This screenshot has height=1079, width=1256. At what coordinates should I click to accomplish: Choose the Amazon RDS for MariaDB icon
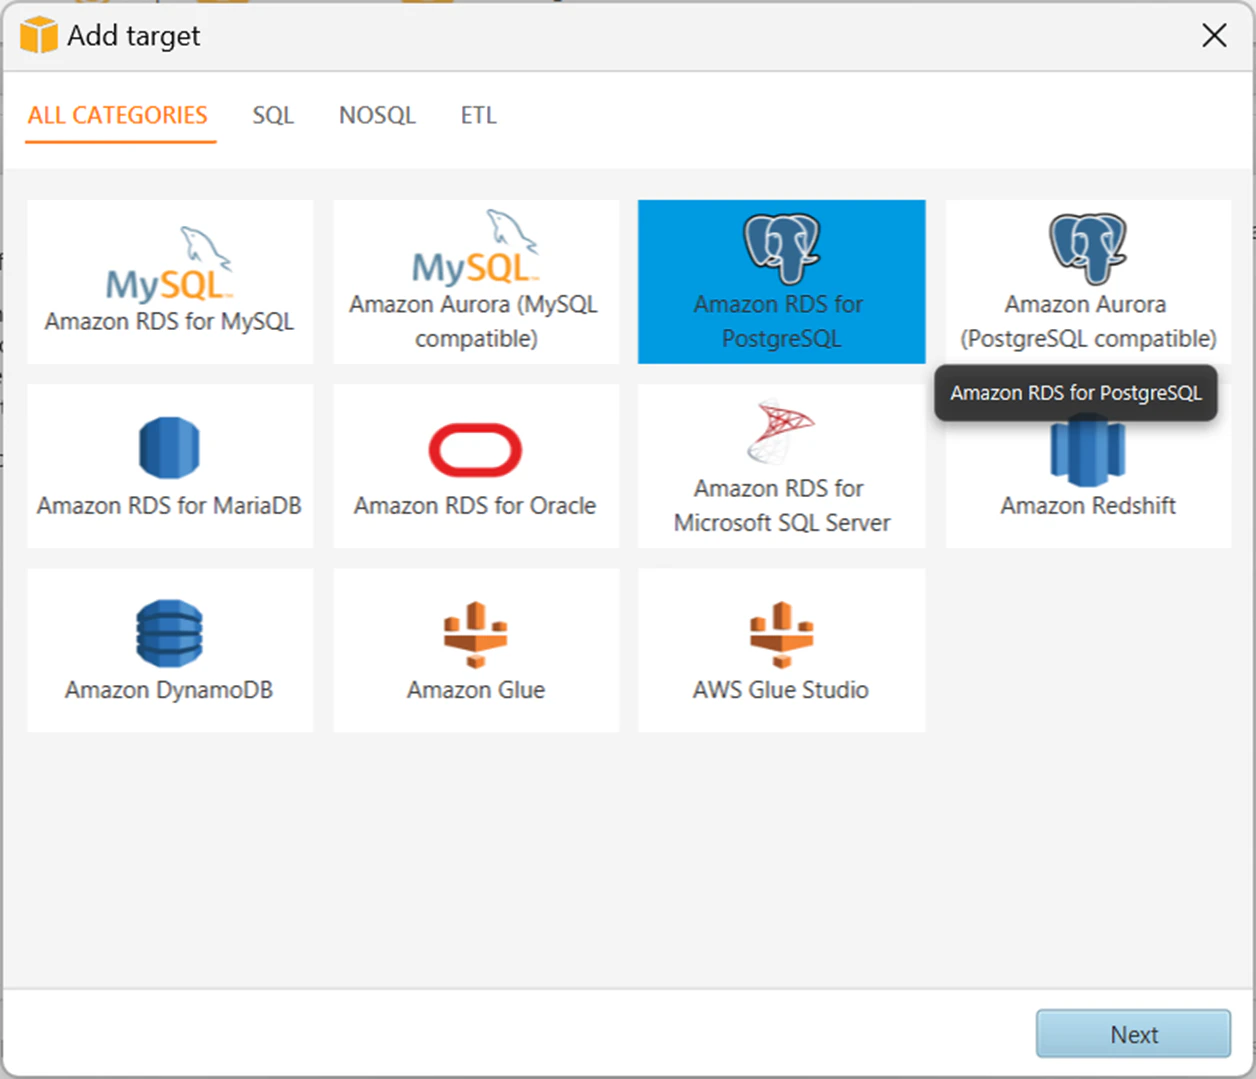tap(169, 448)
